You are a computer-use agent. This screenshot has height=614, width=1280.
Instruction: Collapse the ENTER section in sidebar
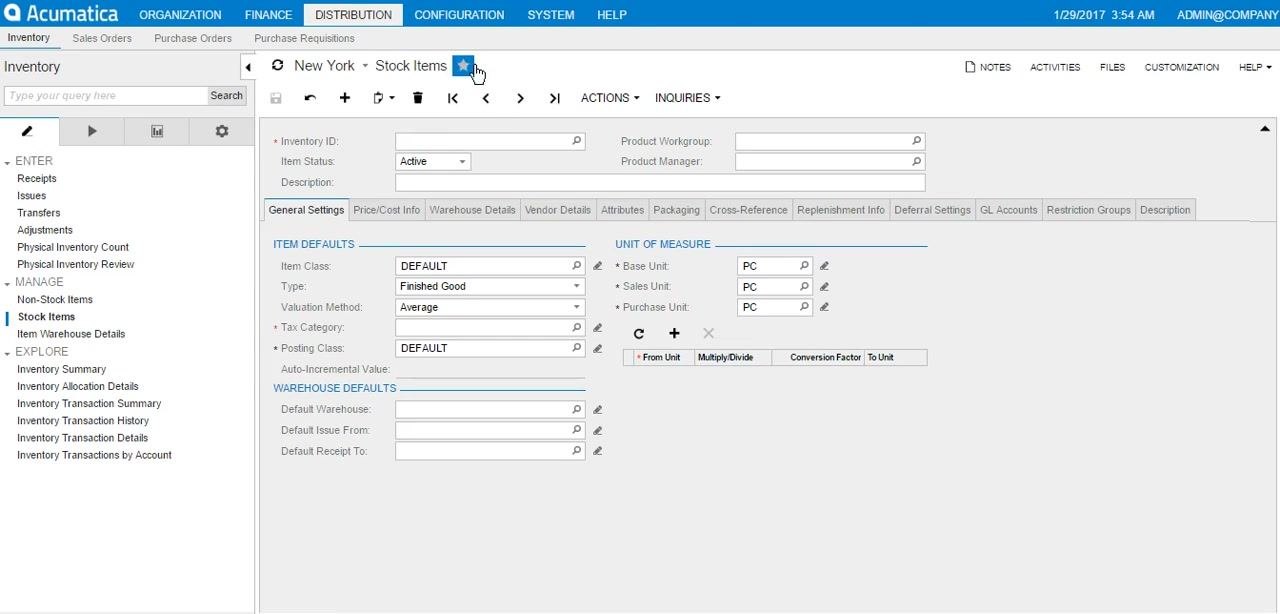point(7,161)
